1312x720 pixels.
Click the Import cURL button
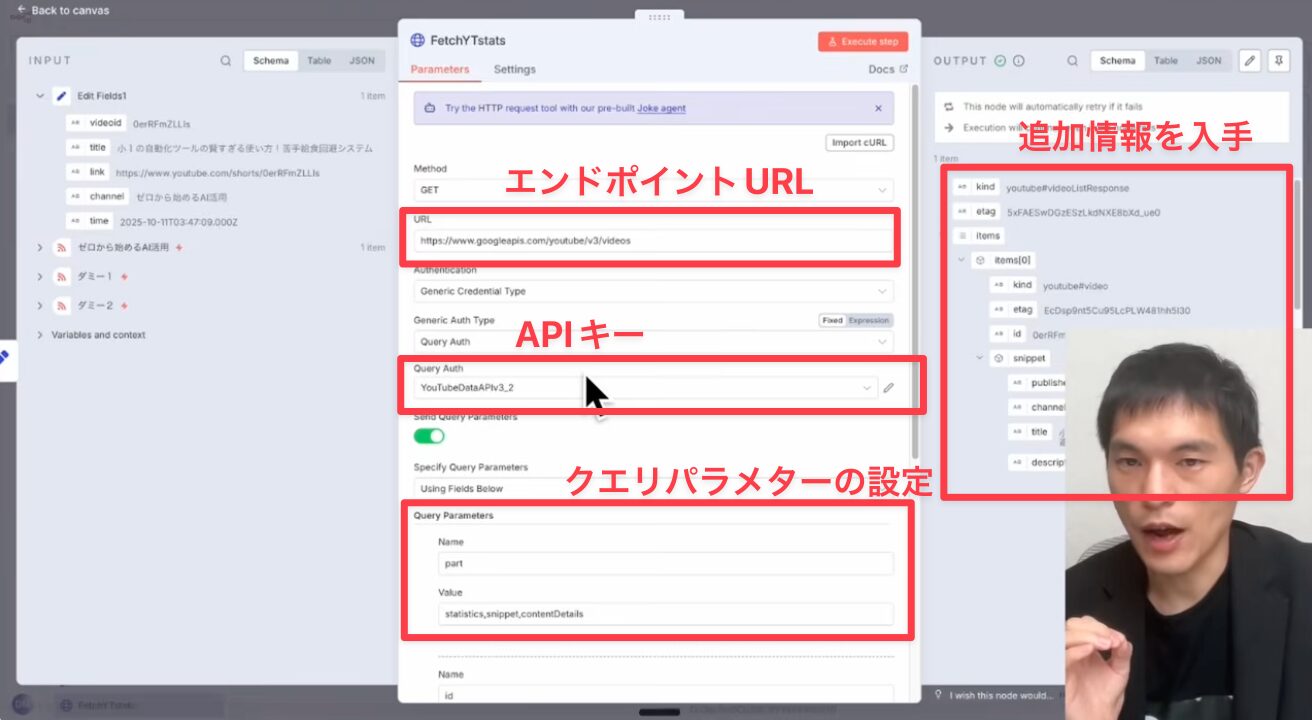(x=859, y=142)
